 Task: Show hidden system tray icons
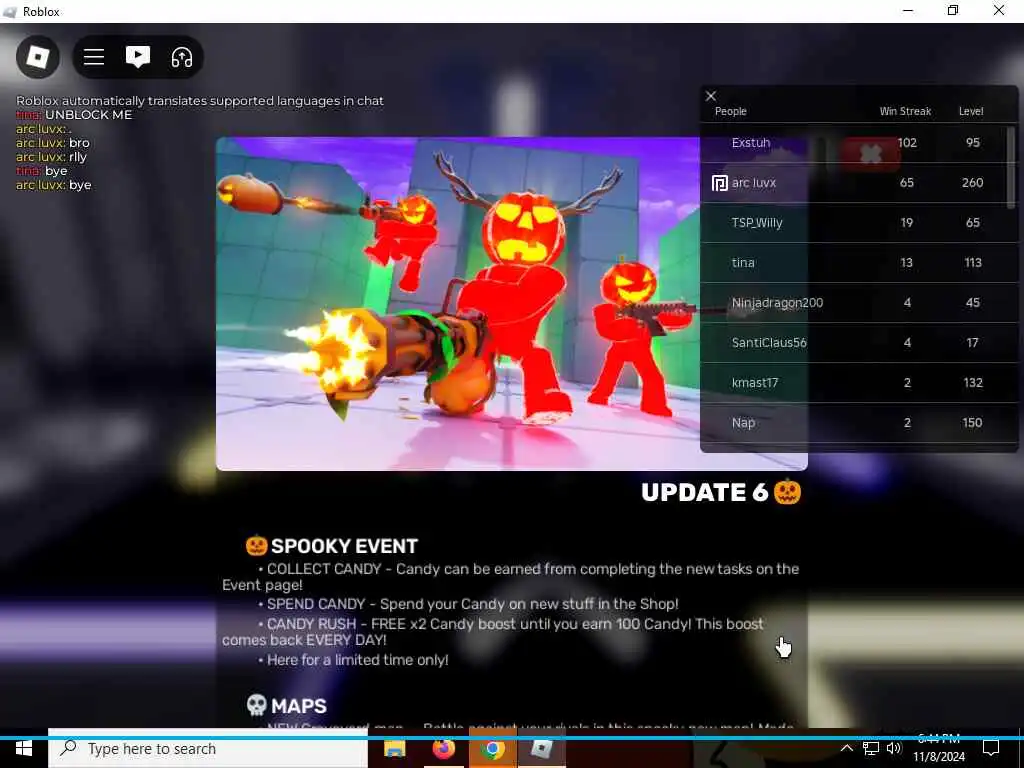[x=846, y=748]
